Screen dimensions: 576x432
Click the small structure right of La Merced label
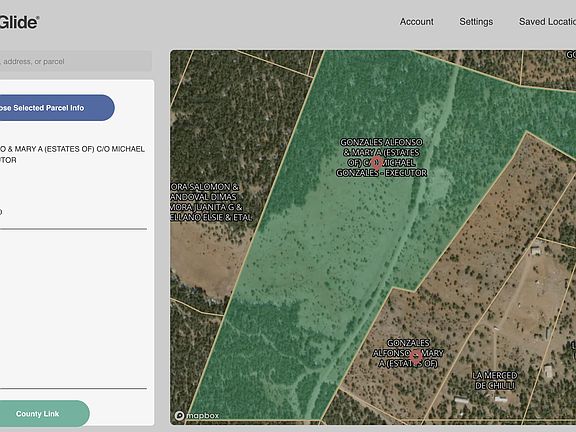pyautogui.click(x=548, y=370)
